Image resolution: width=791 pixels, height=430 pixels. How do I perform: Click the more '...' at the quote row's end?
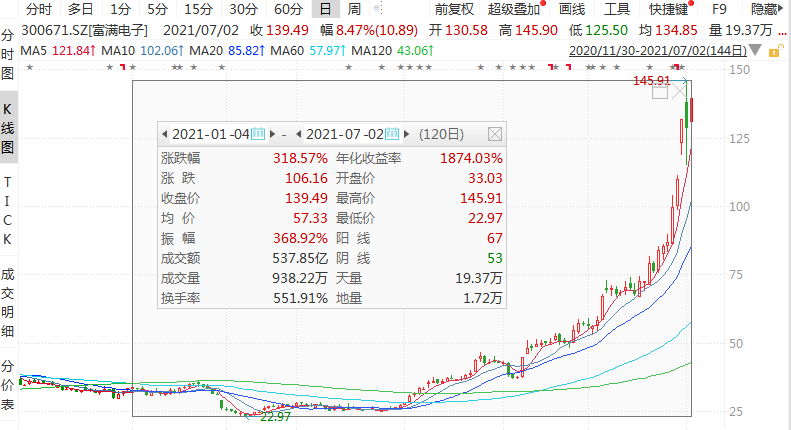click(x=782, y=31)
